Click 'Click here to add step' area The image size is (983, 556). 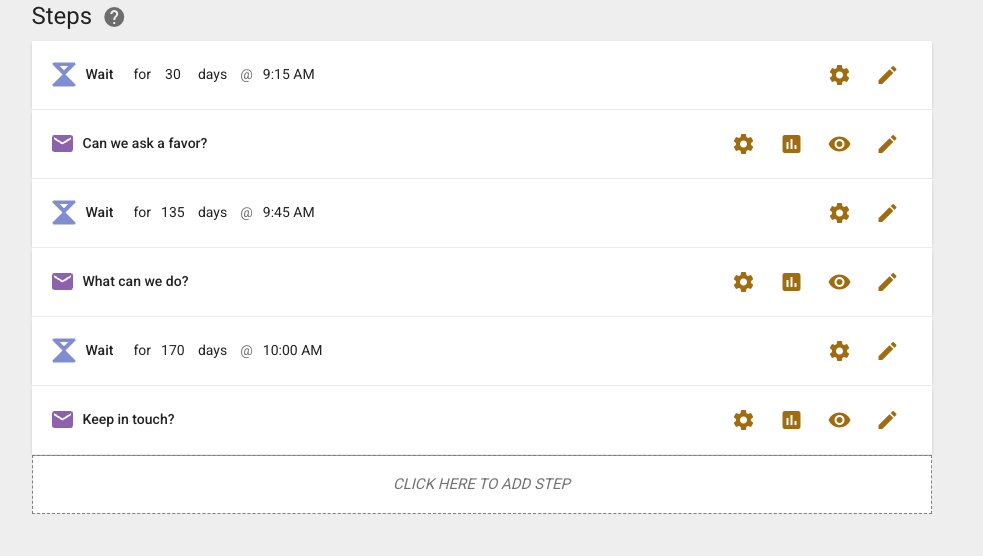[x=482, y=484]
